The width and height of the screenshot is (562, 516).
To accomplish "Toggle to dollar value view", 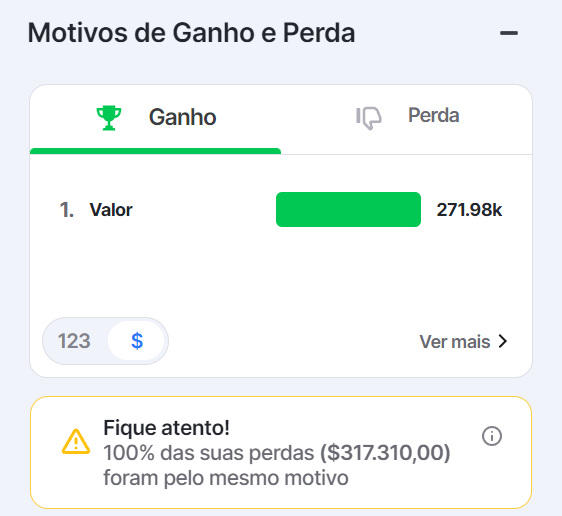I will coord(137,341).
